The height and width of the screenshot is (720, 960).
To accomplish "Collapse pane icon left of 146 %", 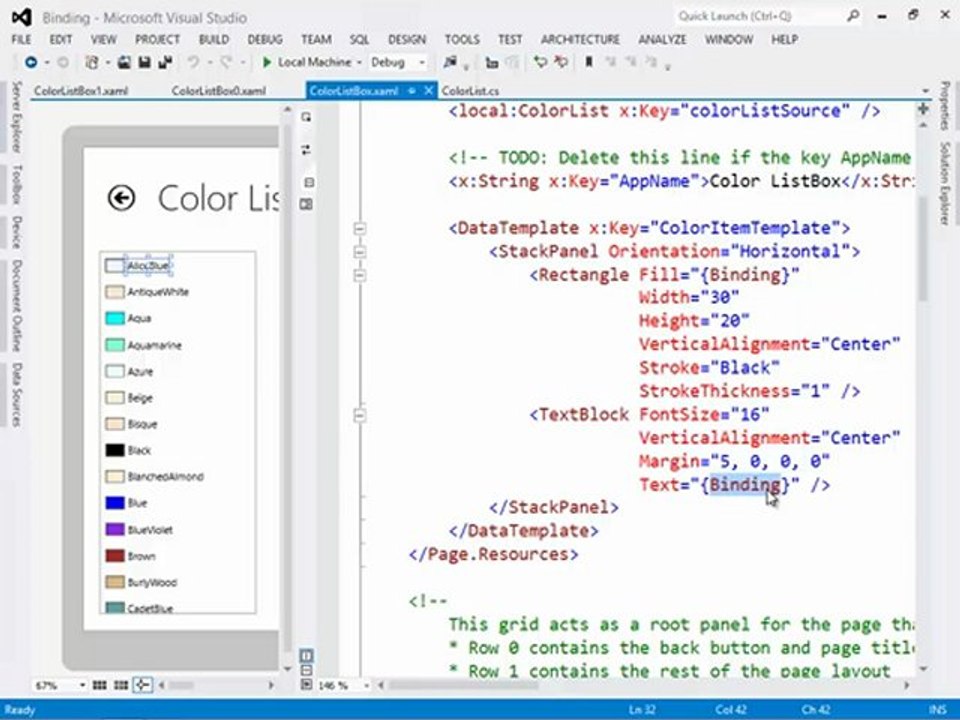I will coord(306,684).
